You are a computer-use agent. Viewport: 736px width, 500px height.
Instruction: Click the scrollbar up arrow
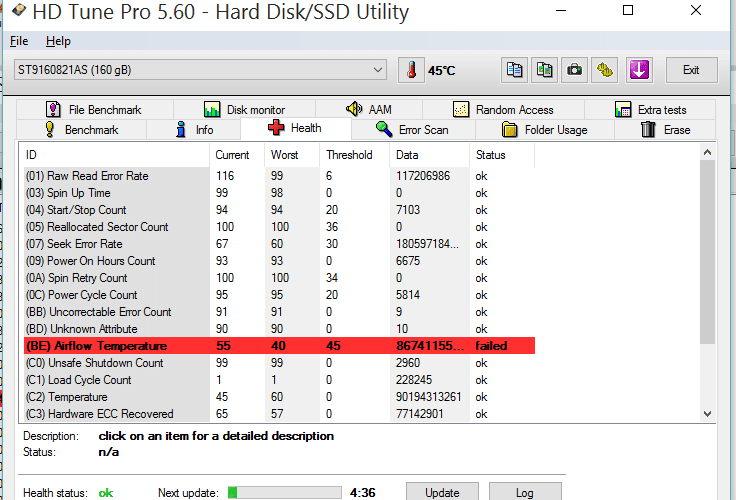707,152
